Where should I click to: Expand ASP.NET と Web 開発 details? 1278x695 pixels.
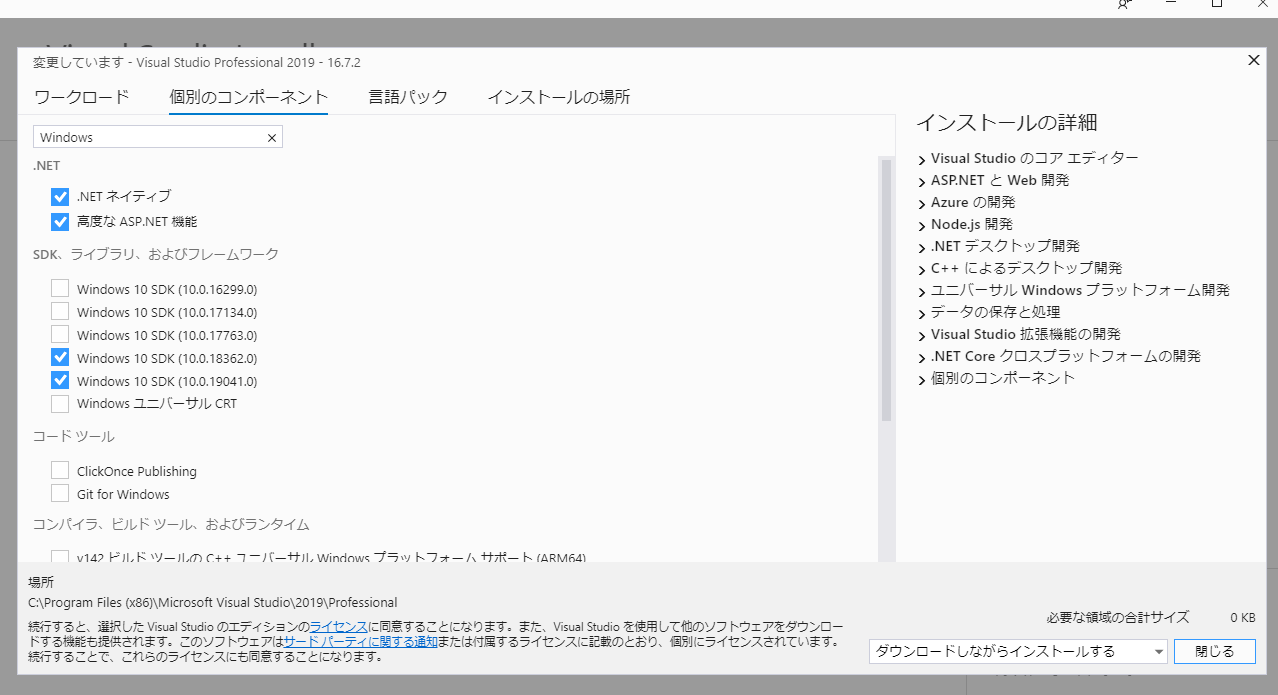tap(922, 181)
